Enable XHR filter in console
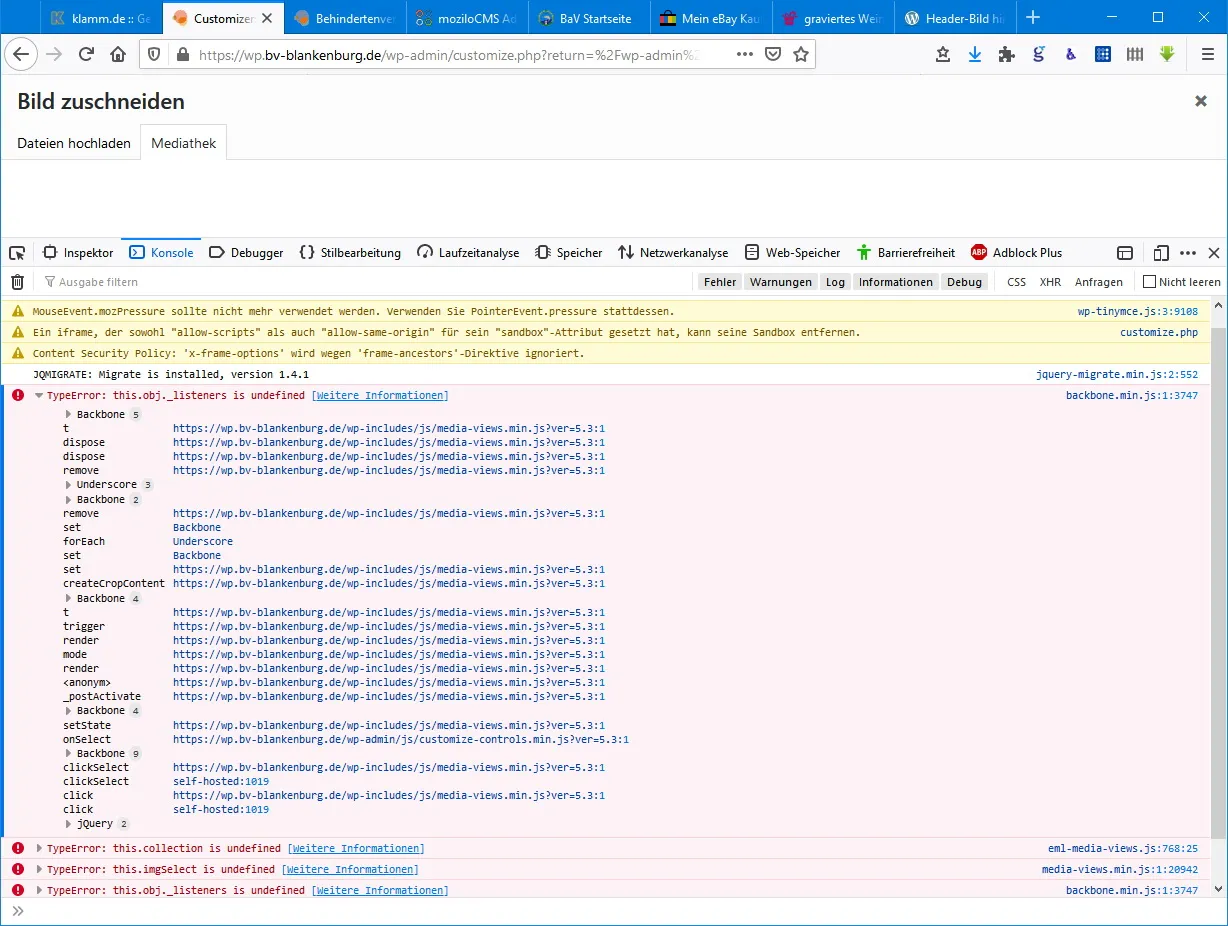 pyautogui.click(x=1050, y=282)
